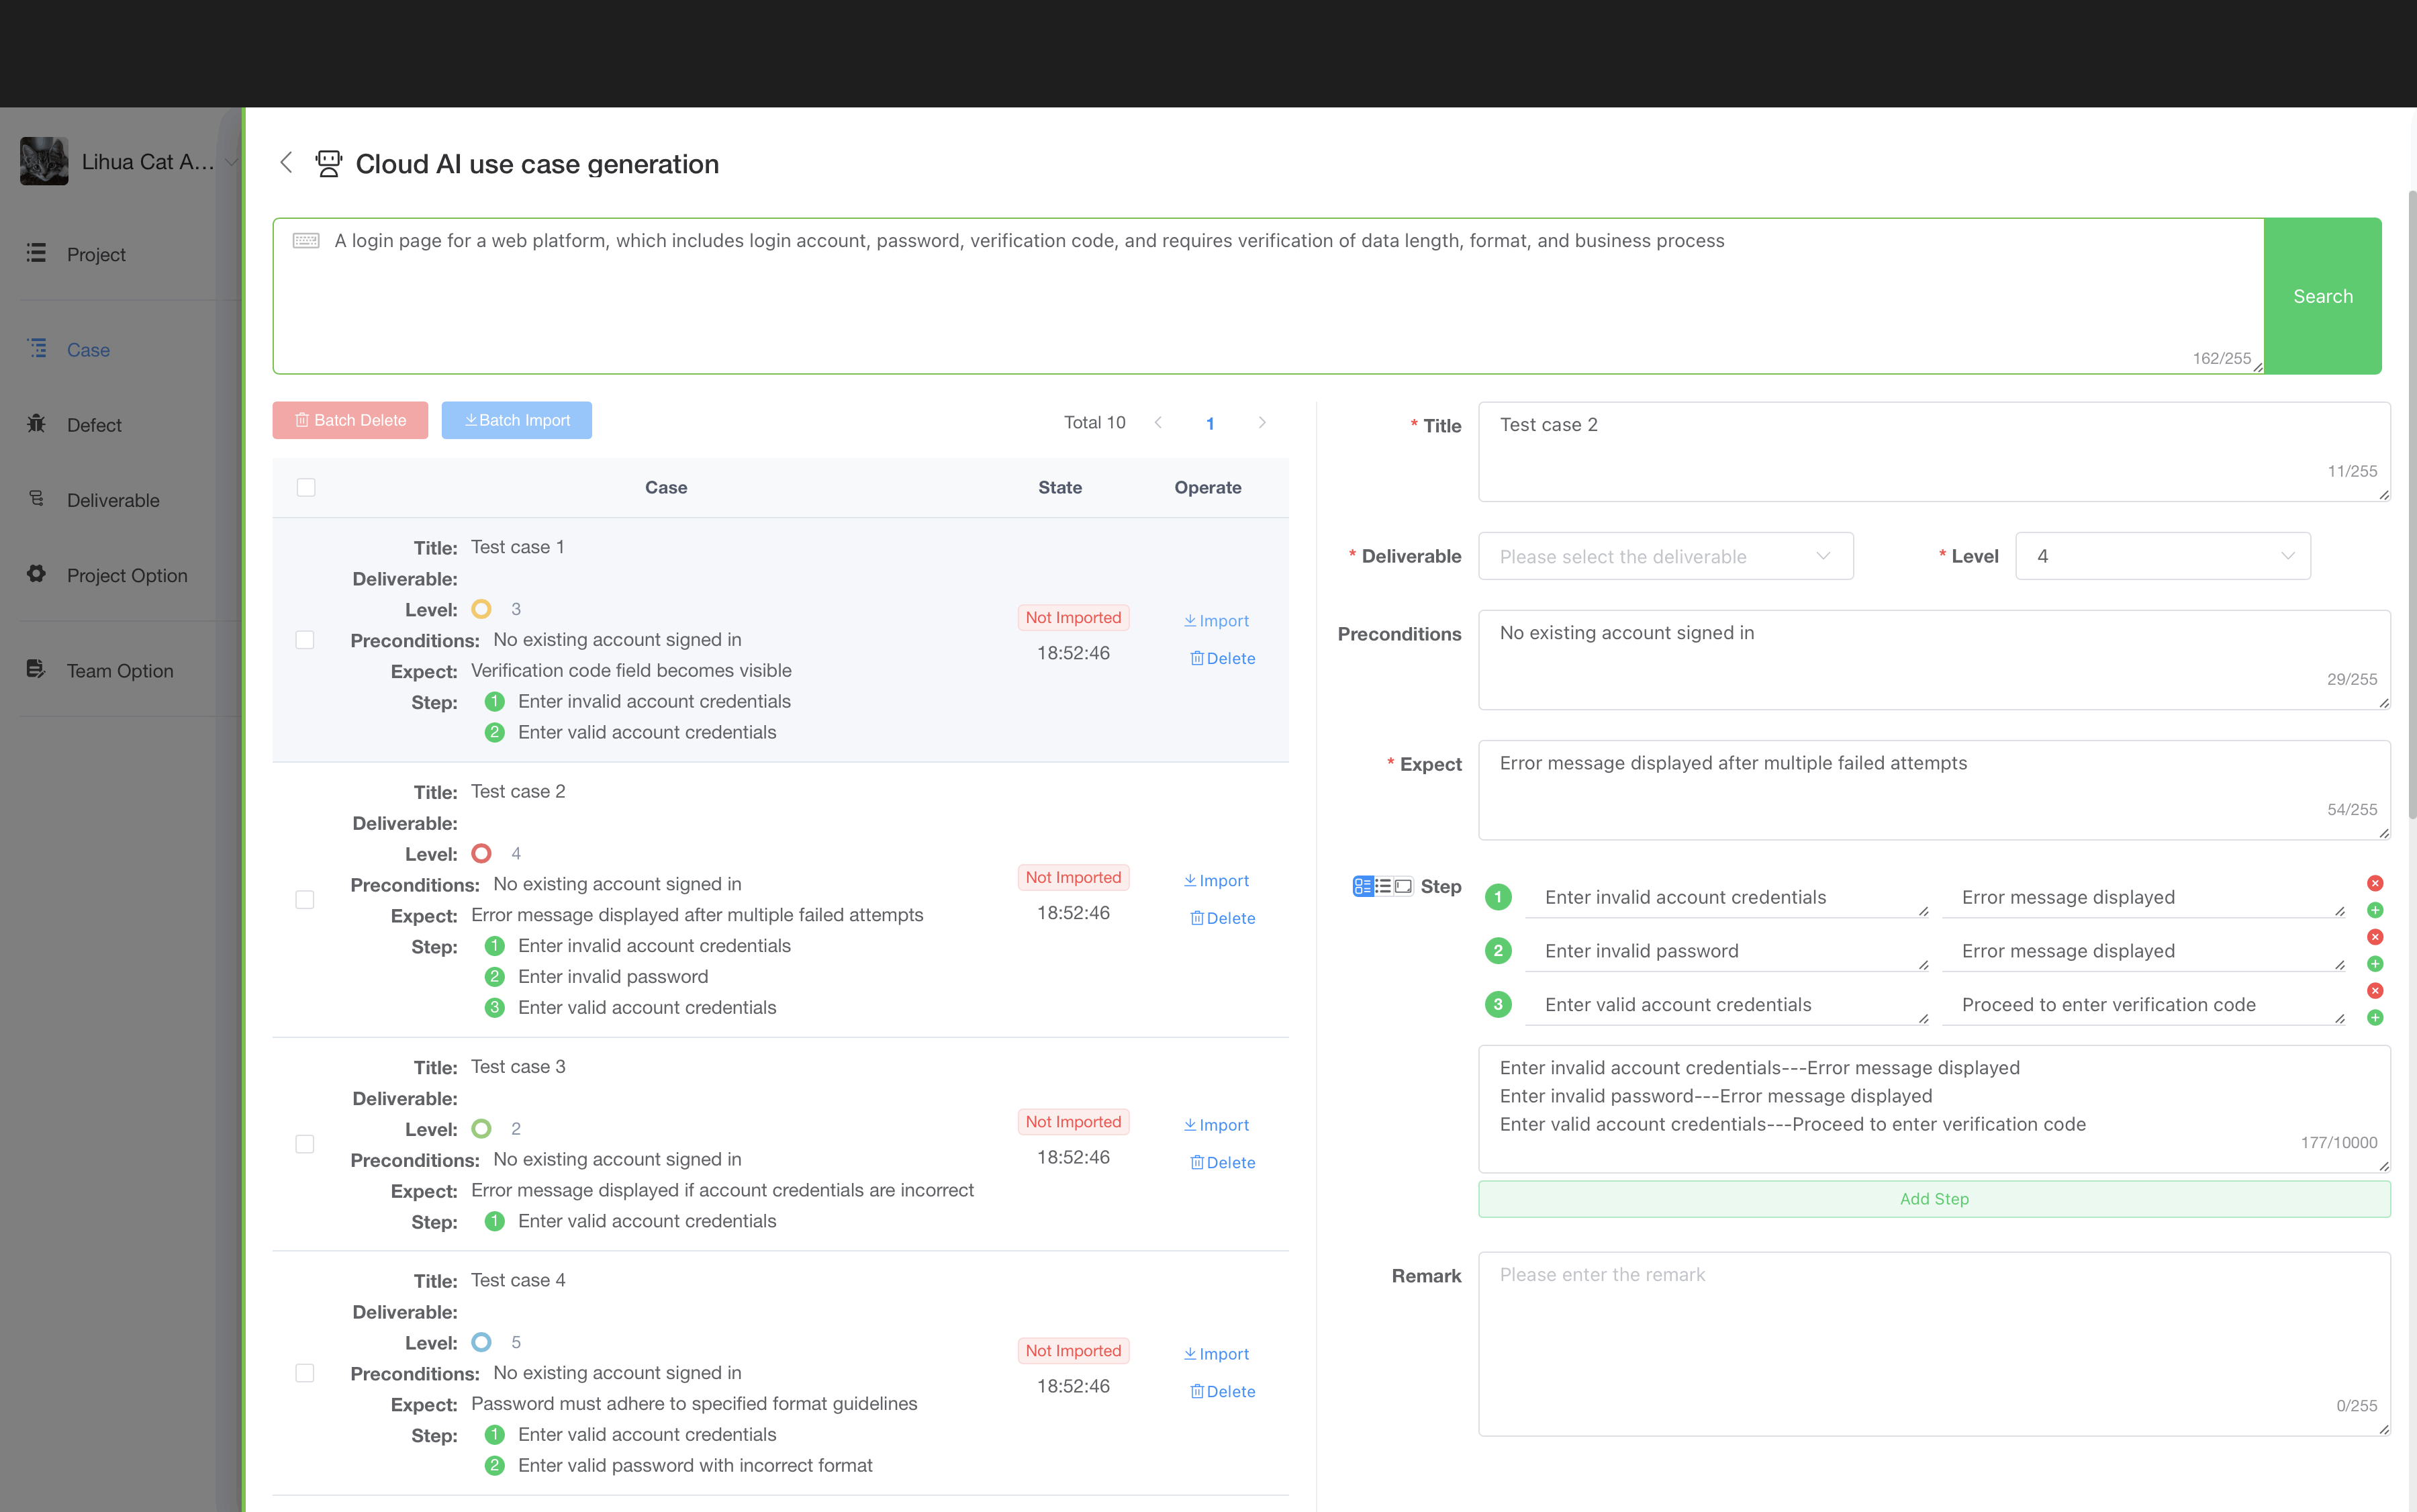Screen dimensions: 2417x1512
Task: Click the green Search button
Action: pyautogui.click(x=2322, y=296)
